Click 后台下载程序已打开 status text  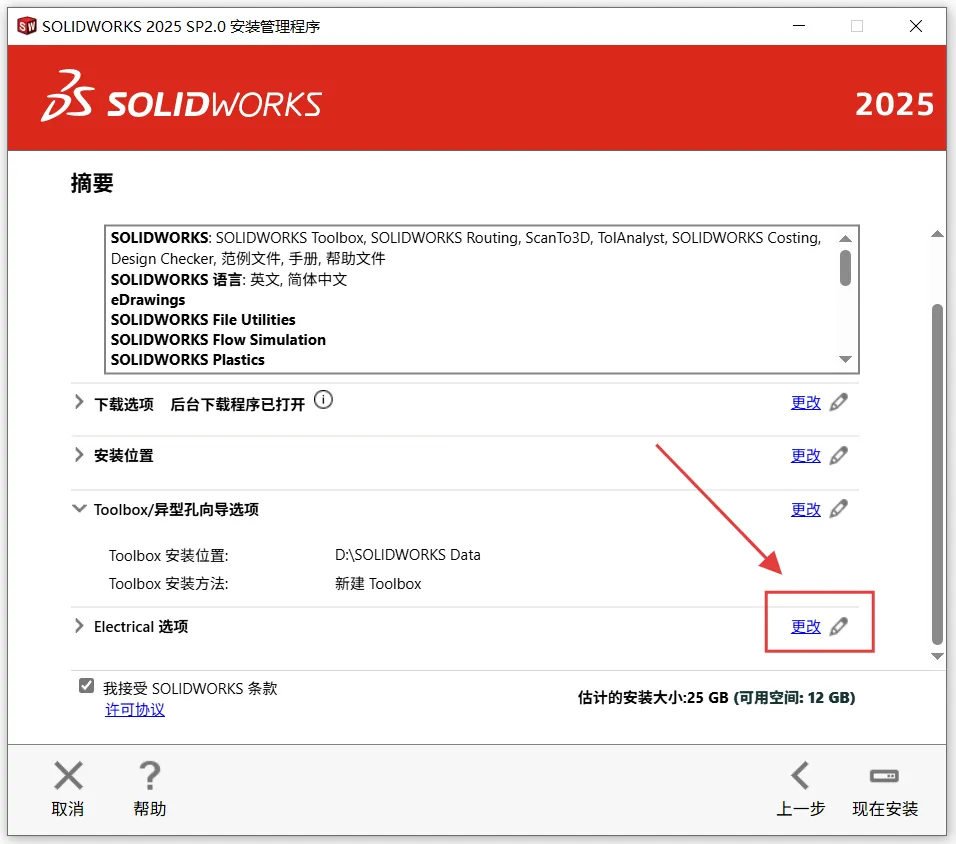(238, 404)
